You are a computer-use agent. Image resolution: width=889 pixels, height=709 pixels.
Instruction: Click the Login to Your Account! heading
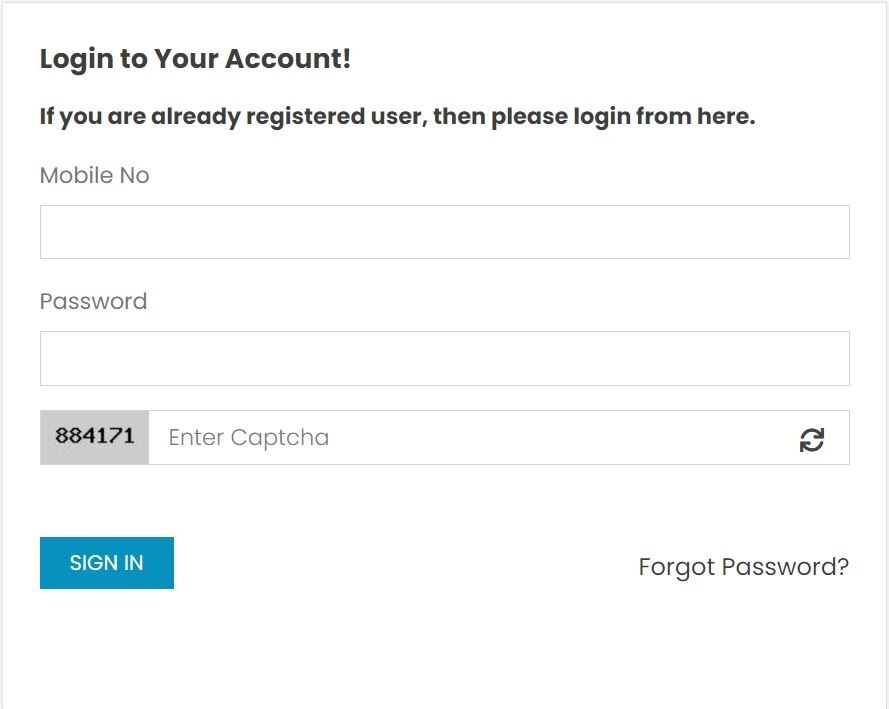point(195,59)
